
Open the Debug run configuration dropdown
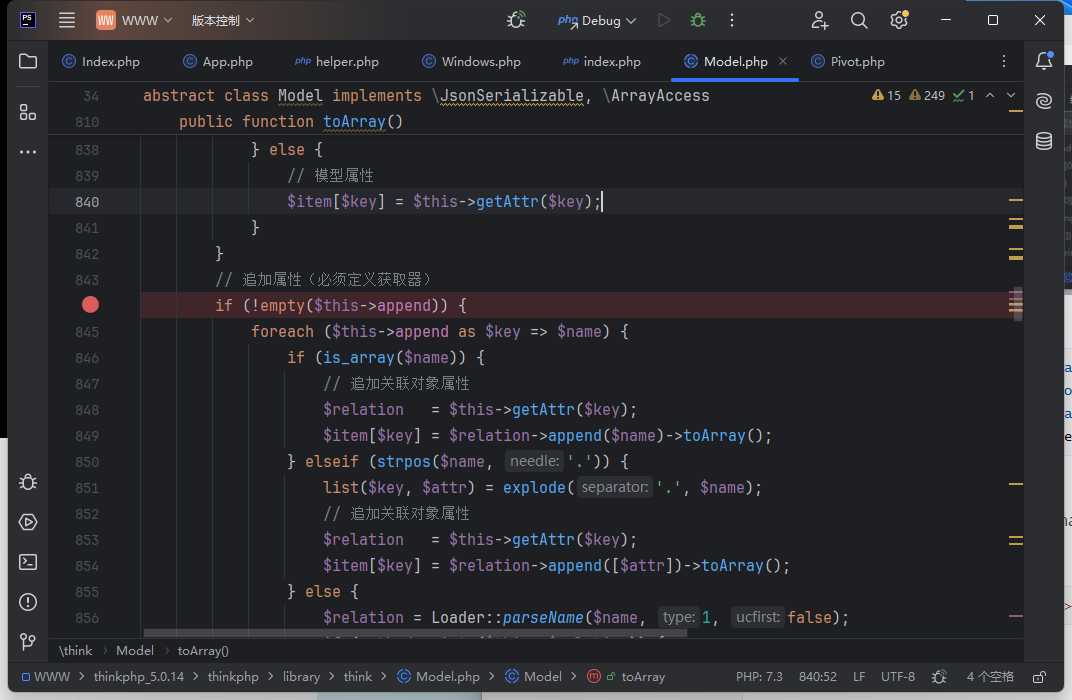[x=602, y=20]
